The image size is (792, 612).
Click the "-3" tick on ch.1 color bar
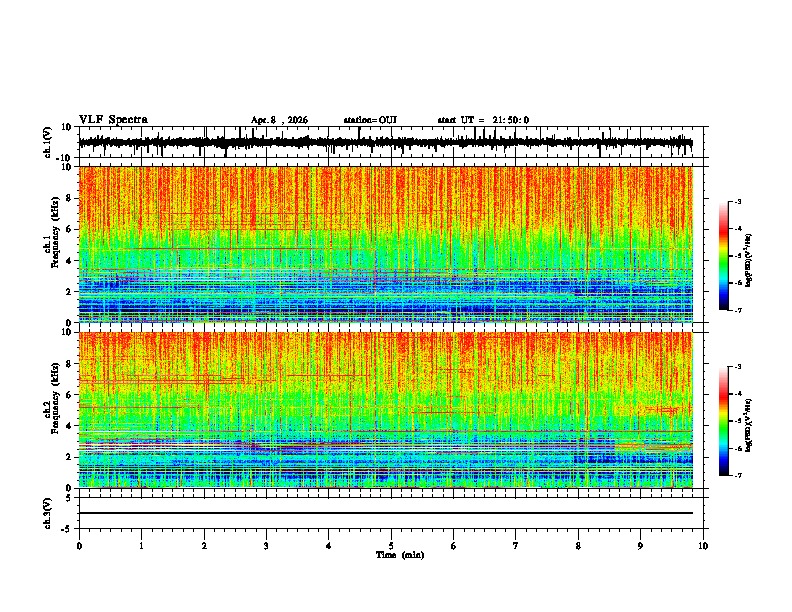point(737,202)
